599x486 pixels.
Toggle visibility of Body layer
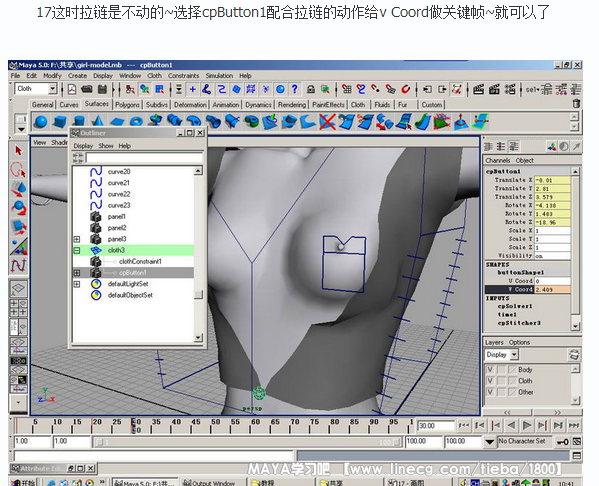coord(491,369)
